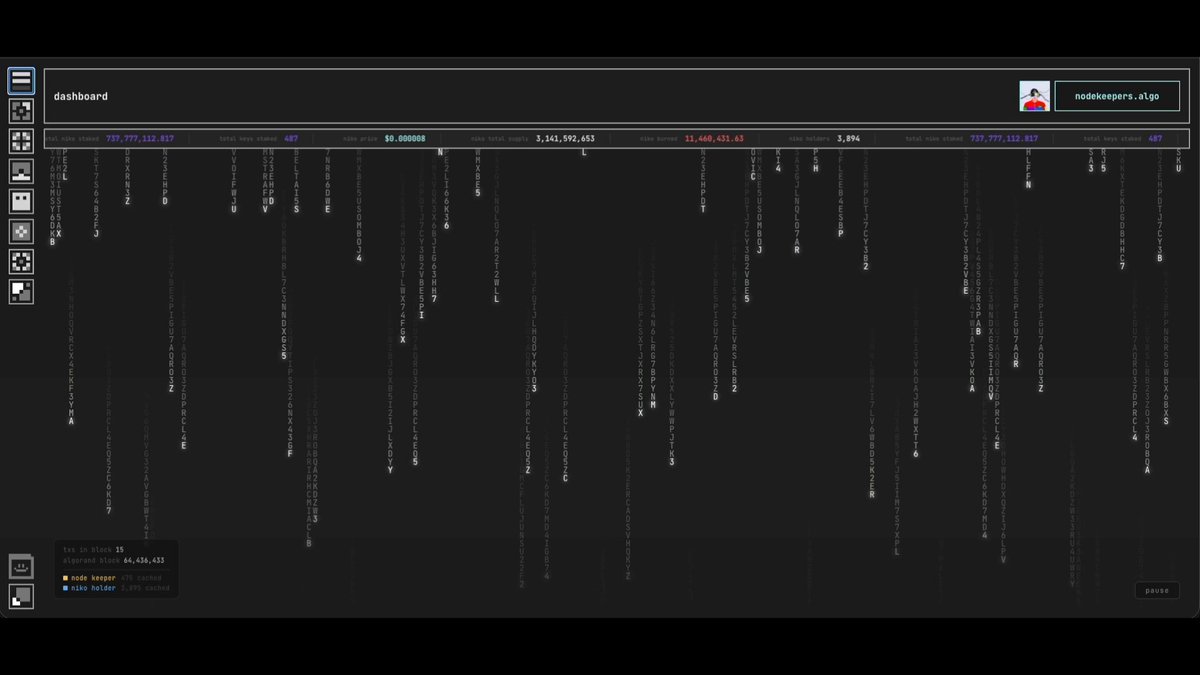Select the diamond-dots sidebar icon
The width and height of the screenshot is (1200, 675).
pos(21,232)
